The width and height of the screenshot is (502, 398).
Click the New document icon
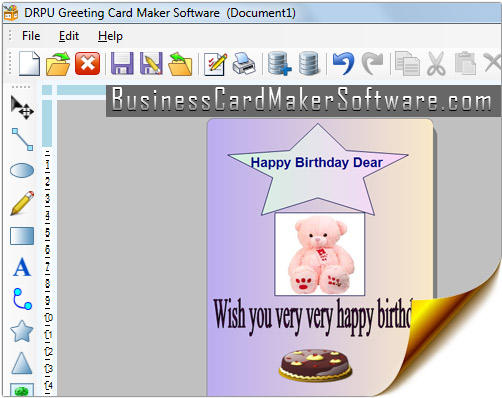tap(29, 63)
